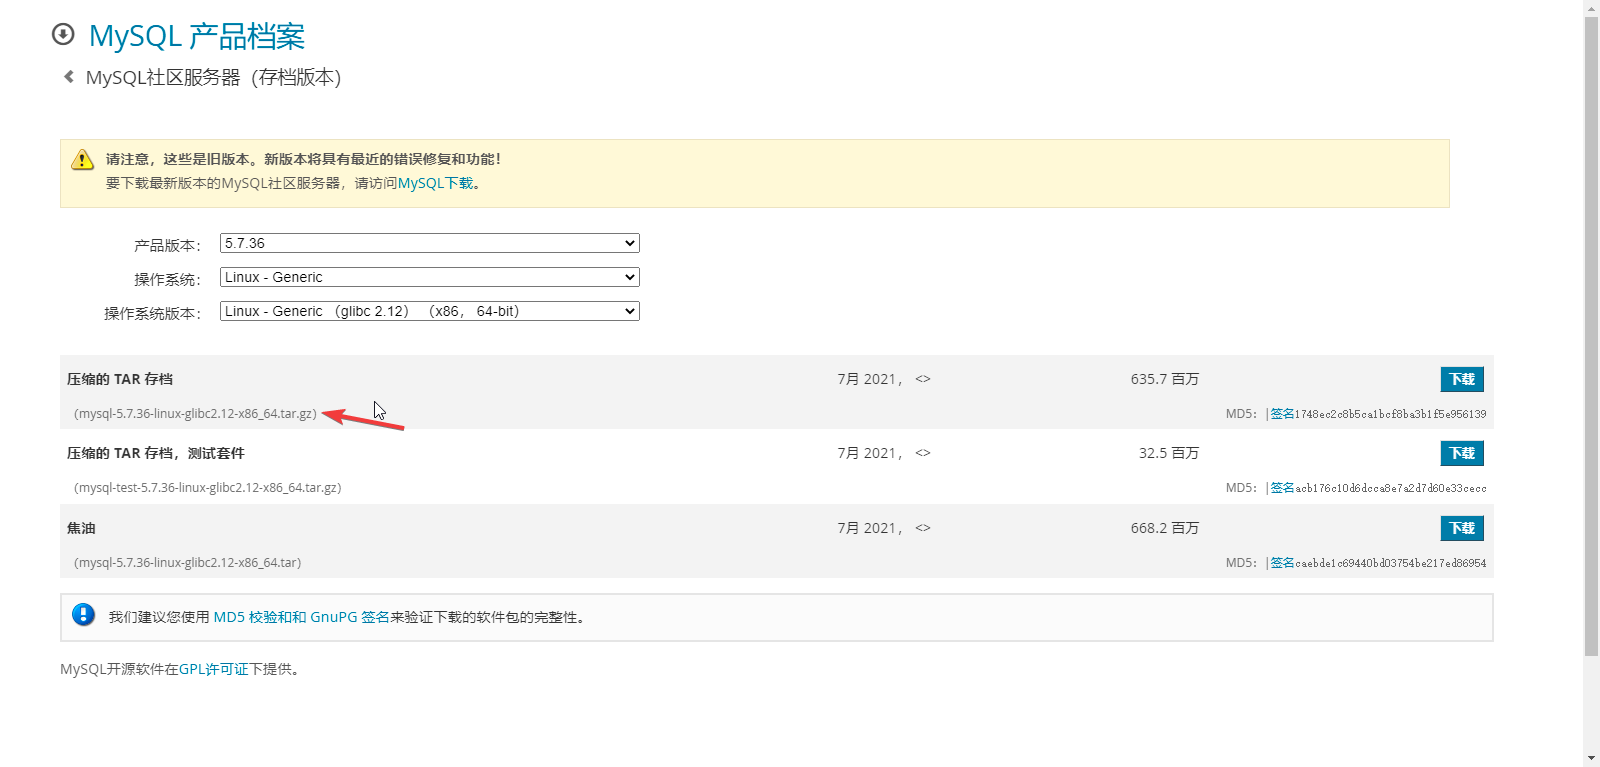Viewport: 1600px width, 767px height.
Task: Click the blue info exclamation icon
Action: click(x=84, y=615)
